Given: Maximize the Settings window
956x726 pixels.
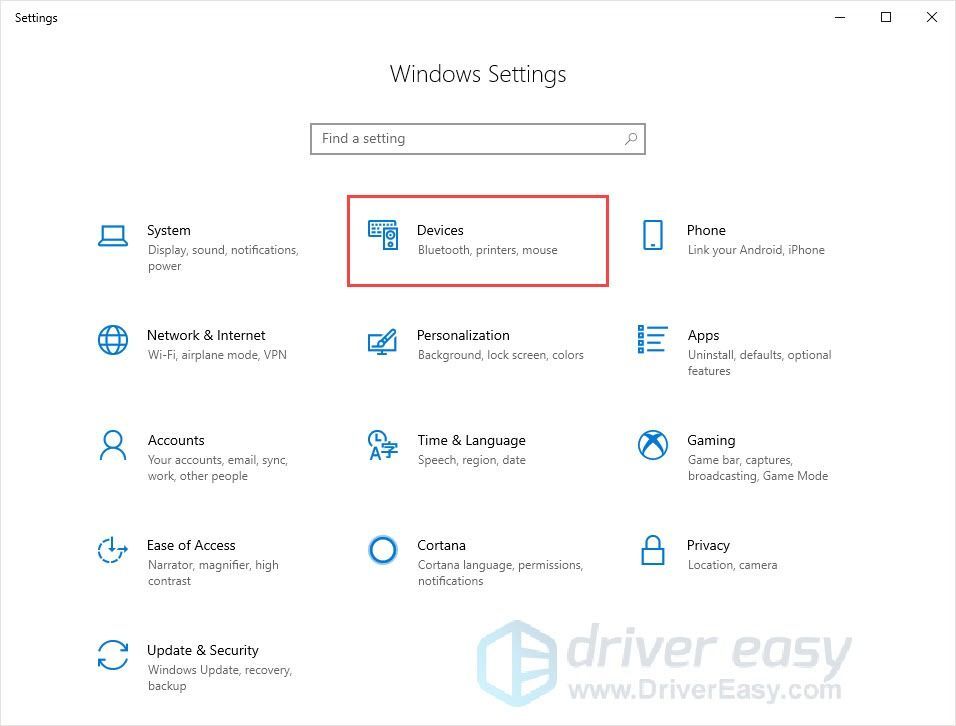Looking at the screenshot, I should [x=886, y=17].
